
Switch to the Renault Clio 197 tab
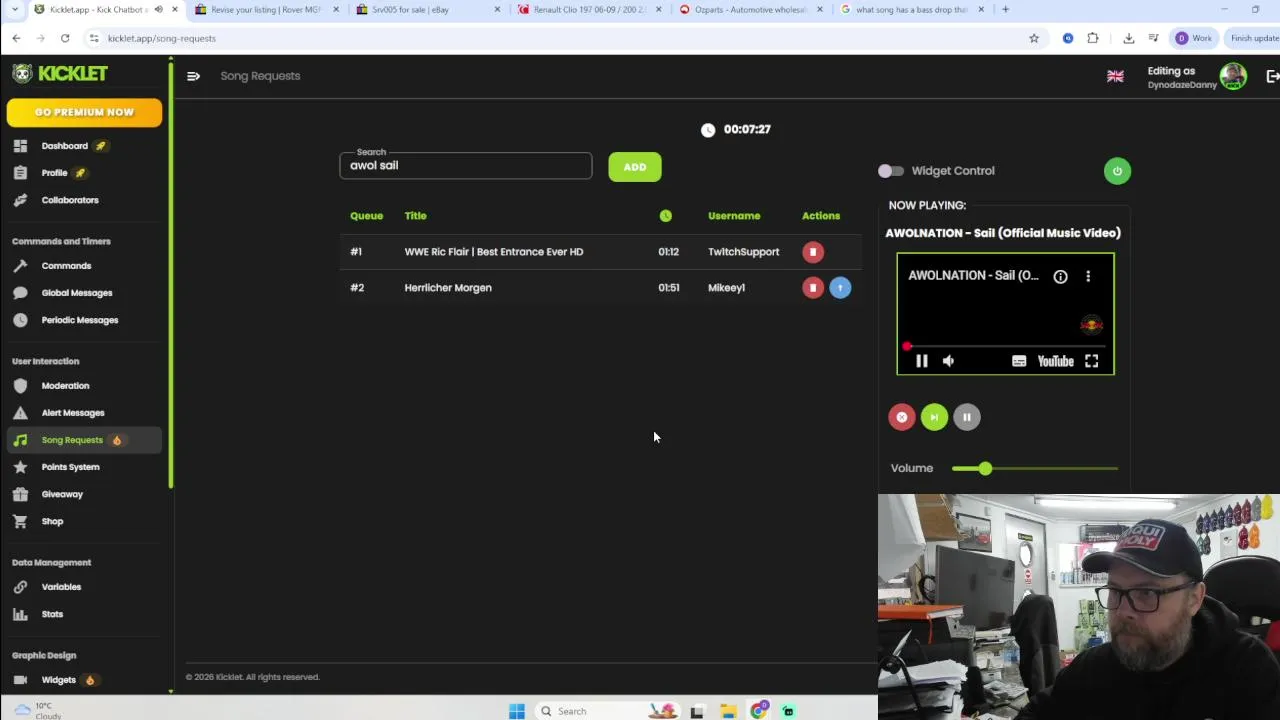[589, 10]
